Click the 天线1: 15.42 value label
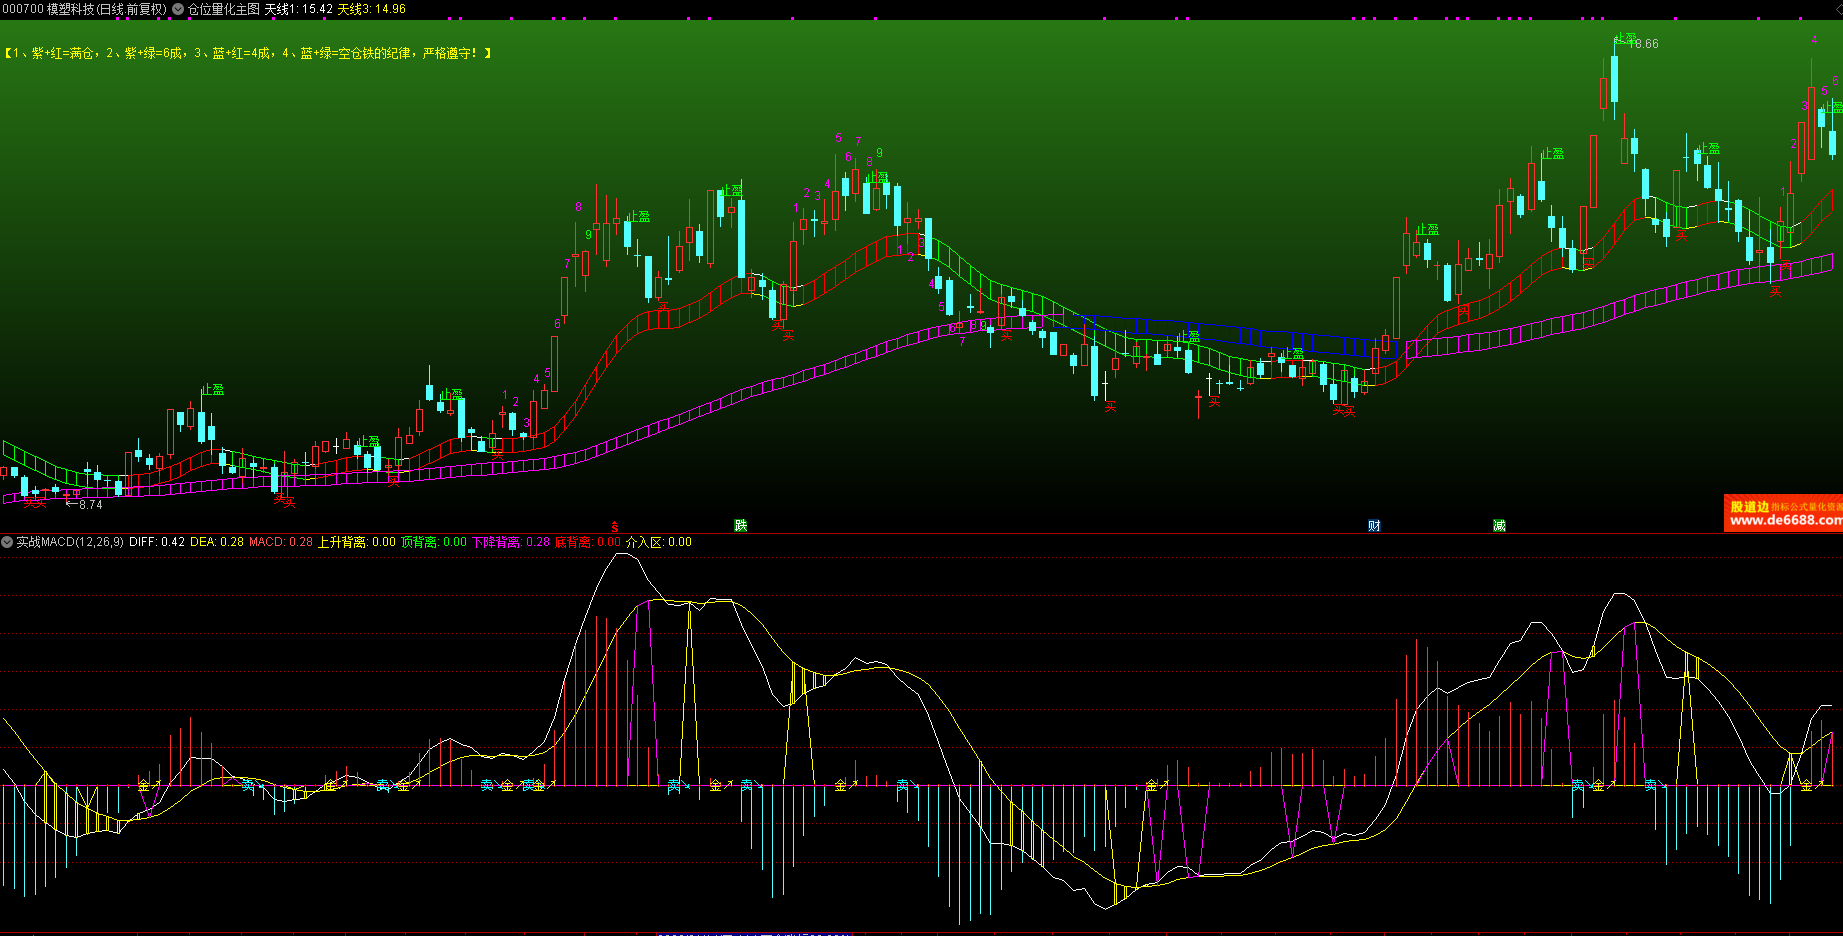The width and height of the screenshot is (1843, 936). (298, 9)
